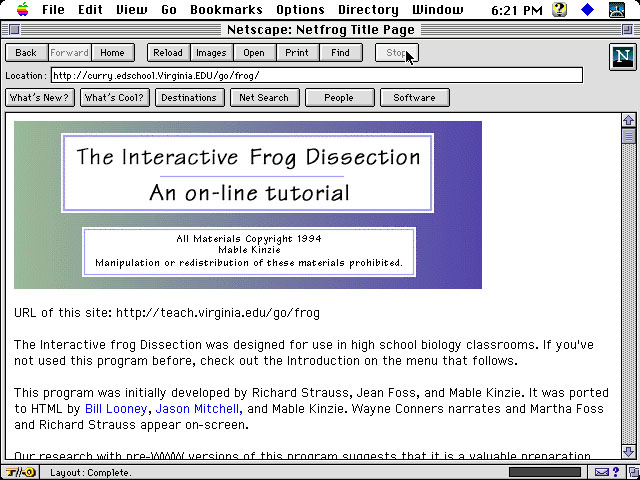Follow the Bill Looney link

pyautogui.click(x=116, y=409)
